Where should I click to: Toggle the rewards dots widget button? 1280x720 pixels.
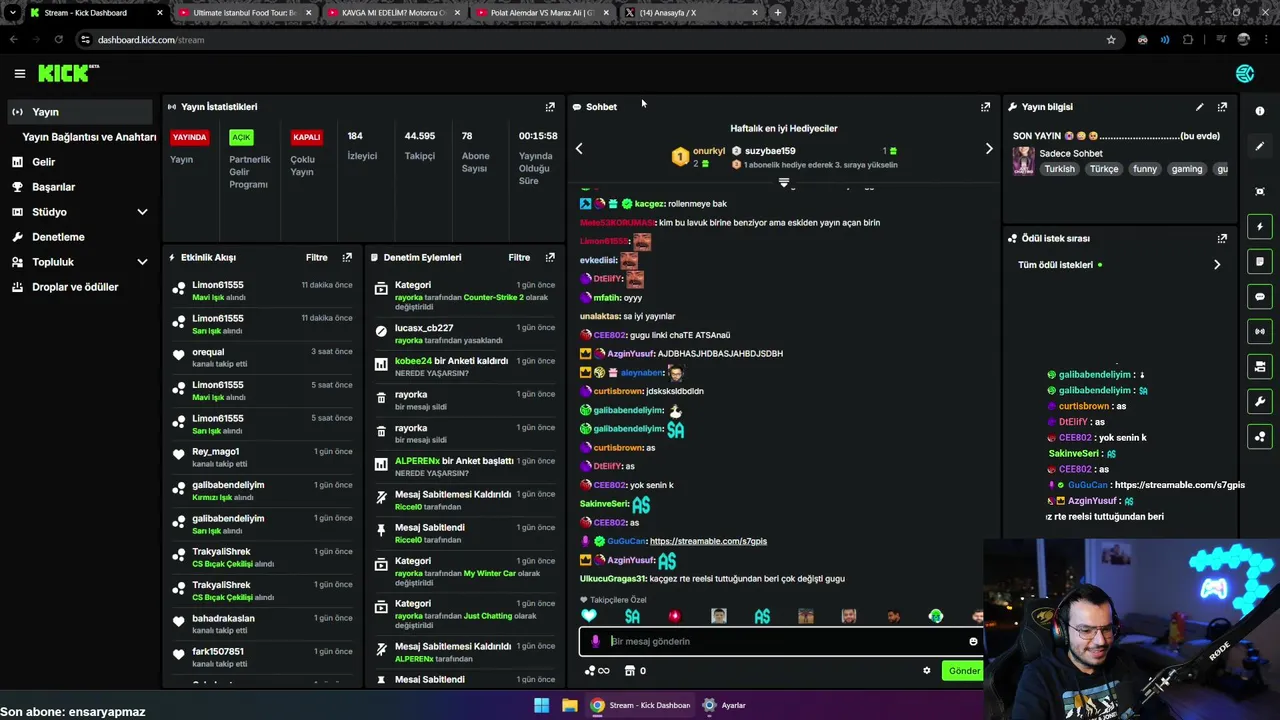[x=1260, y=437]
